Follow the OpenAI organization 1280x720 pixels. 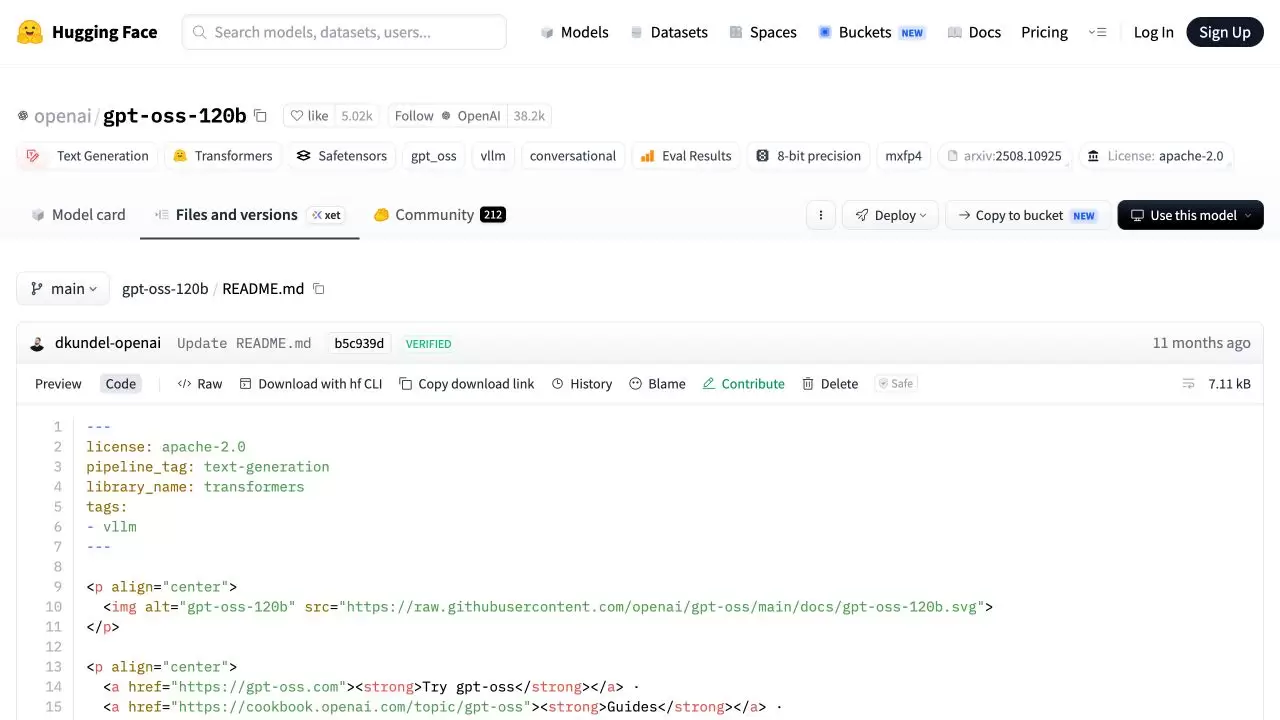point(447,116)
